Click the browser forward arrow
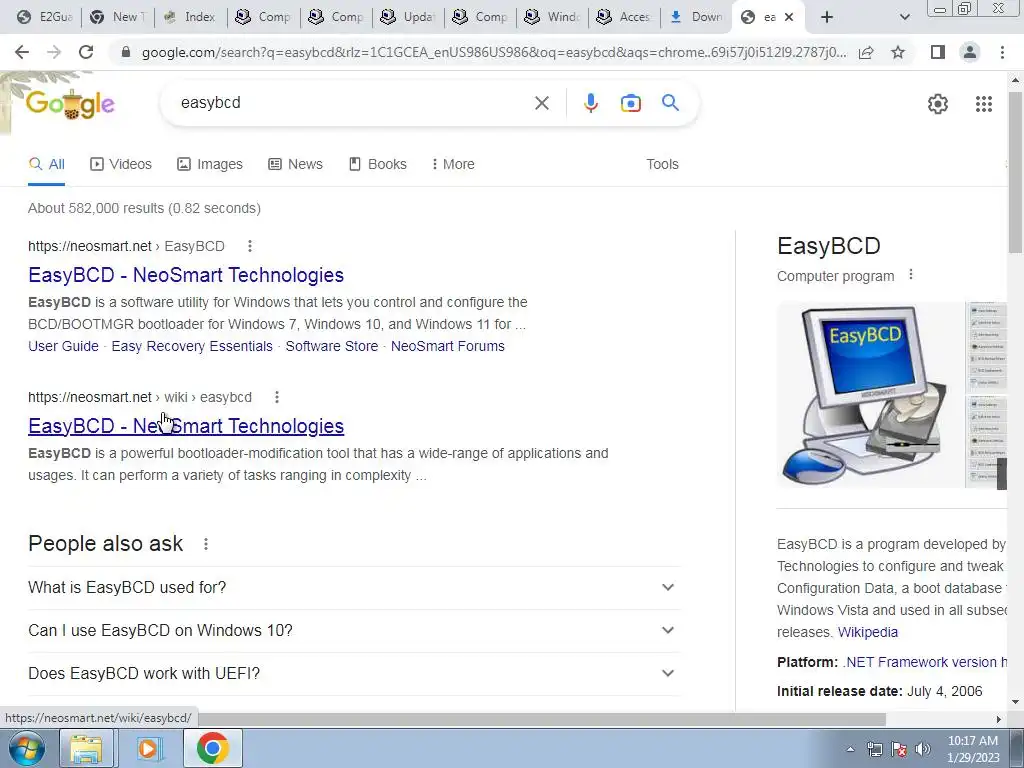The height and width of the screenshot is (768, 1024). [54, 52]
